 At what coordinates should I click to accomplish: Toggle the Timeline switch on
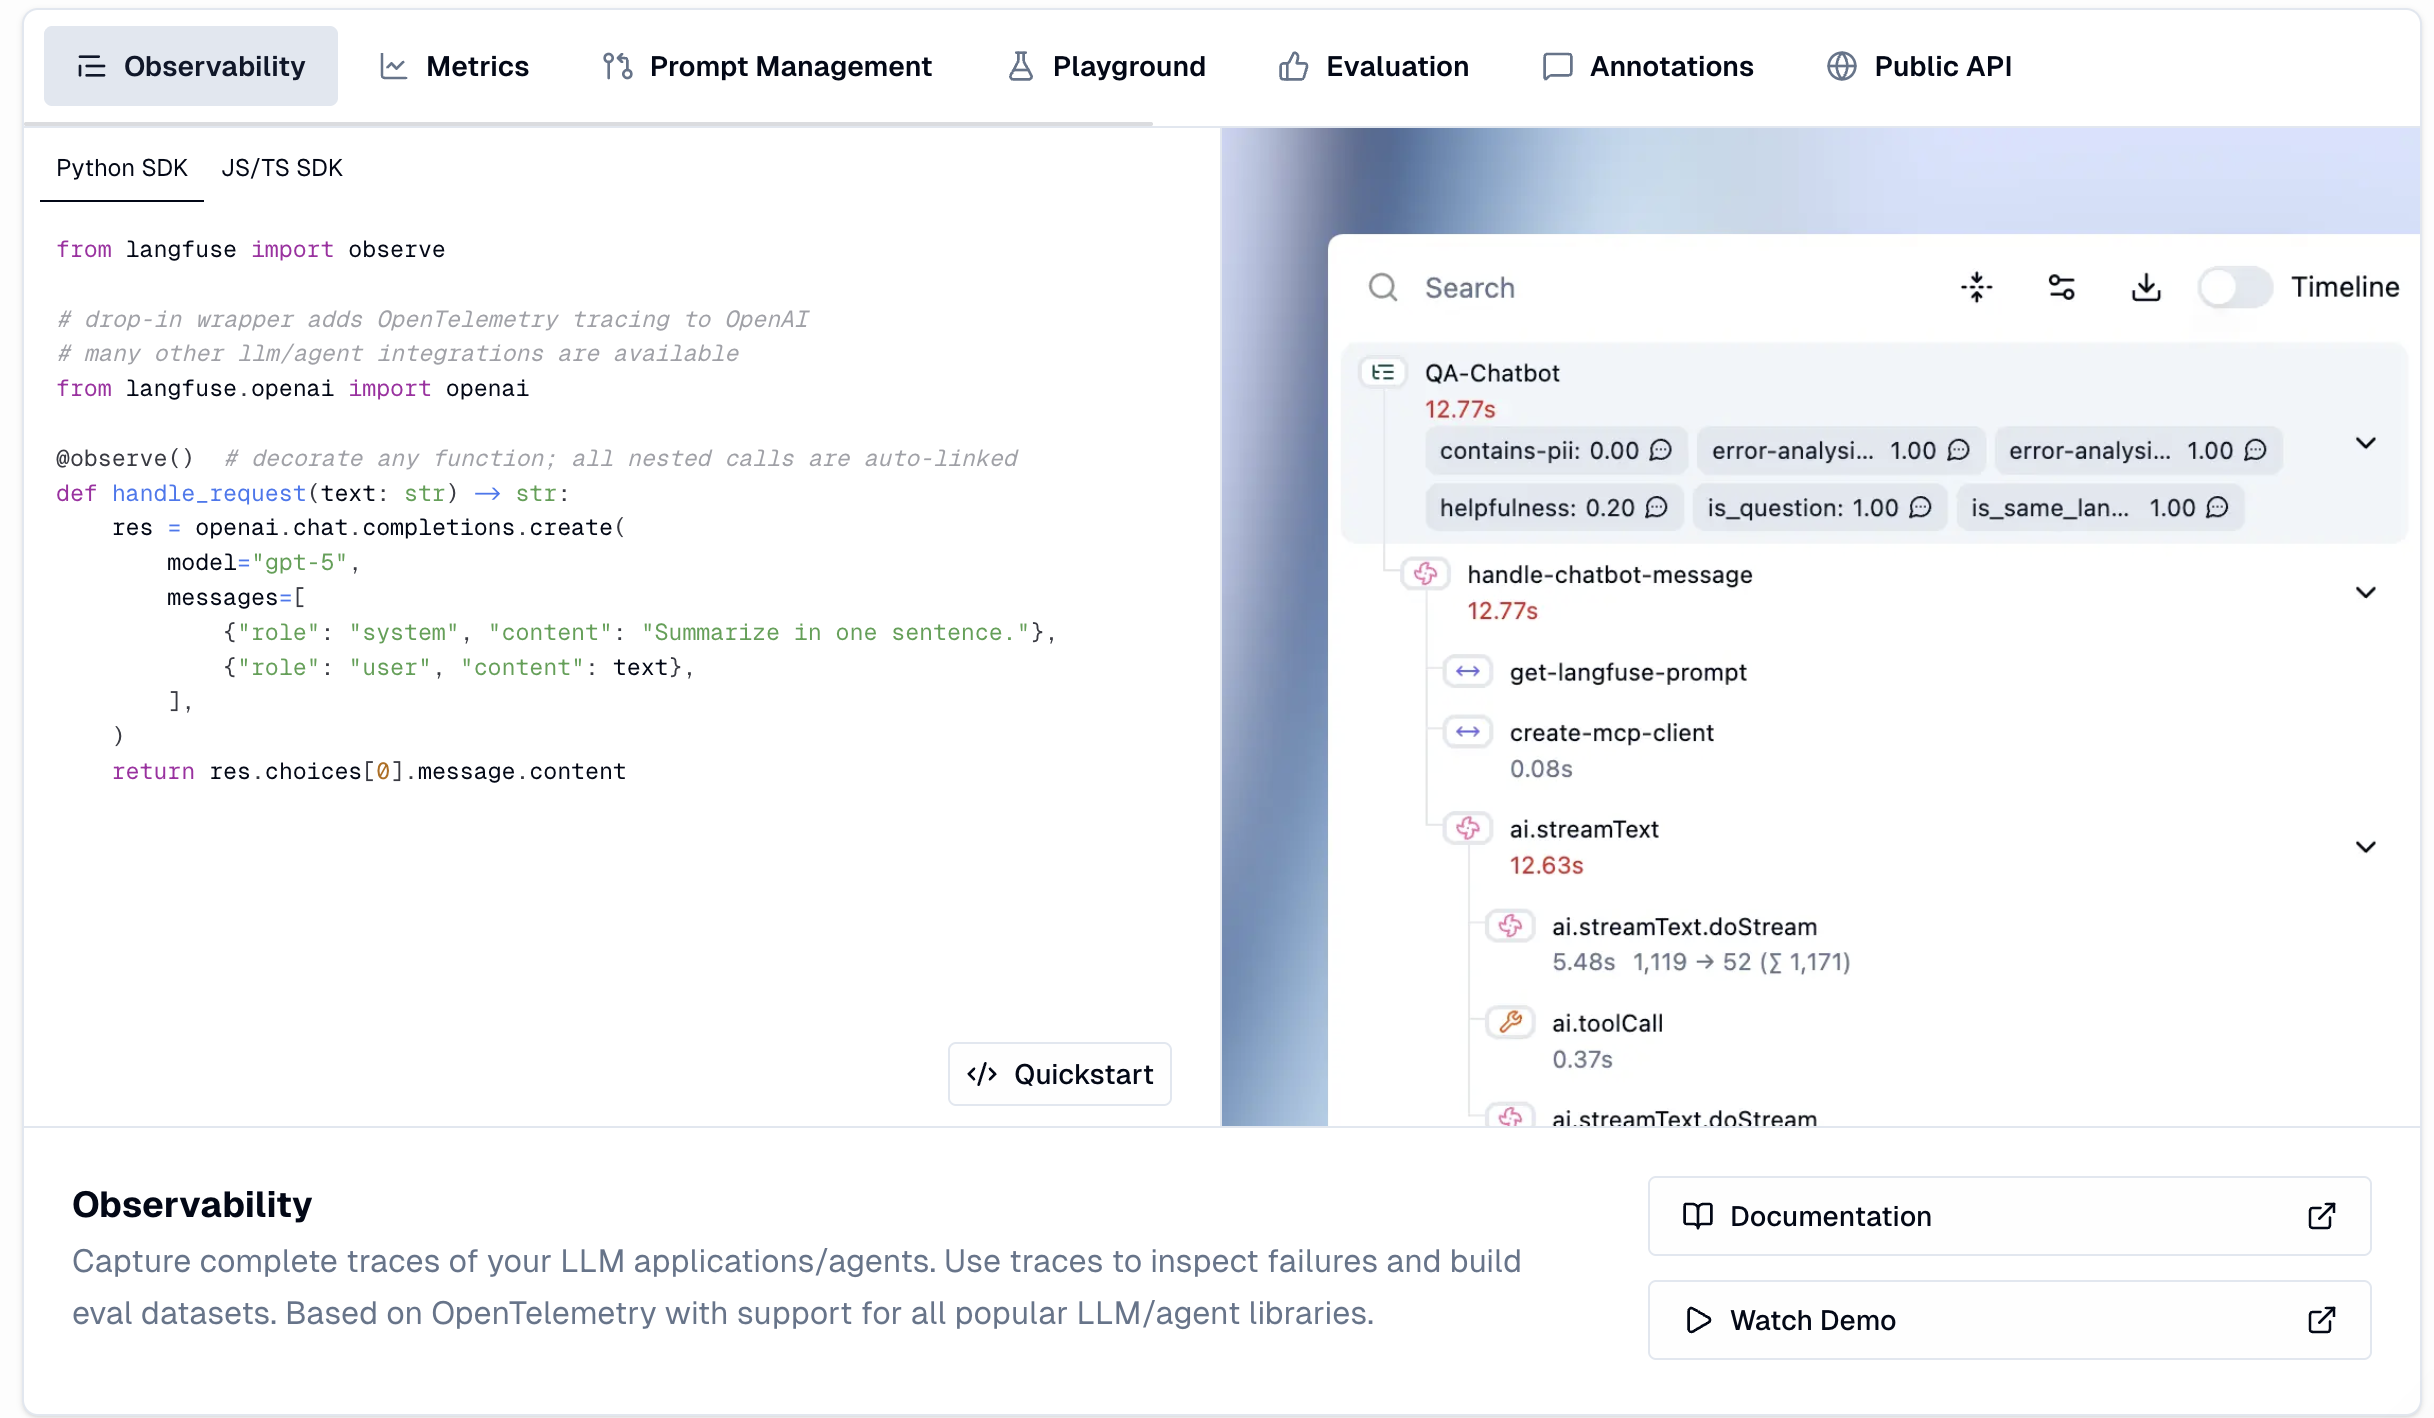pyautogui.click(x=2234, y=287)
